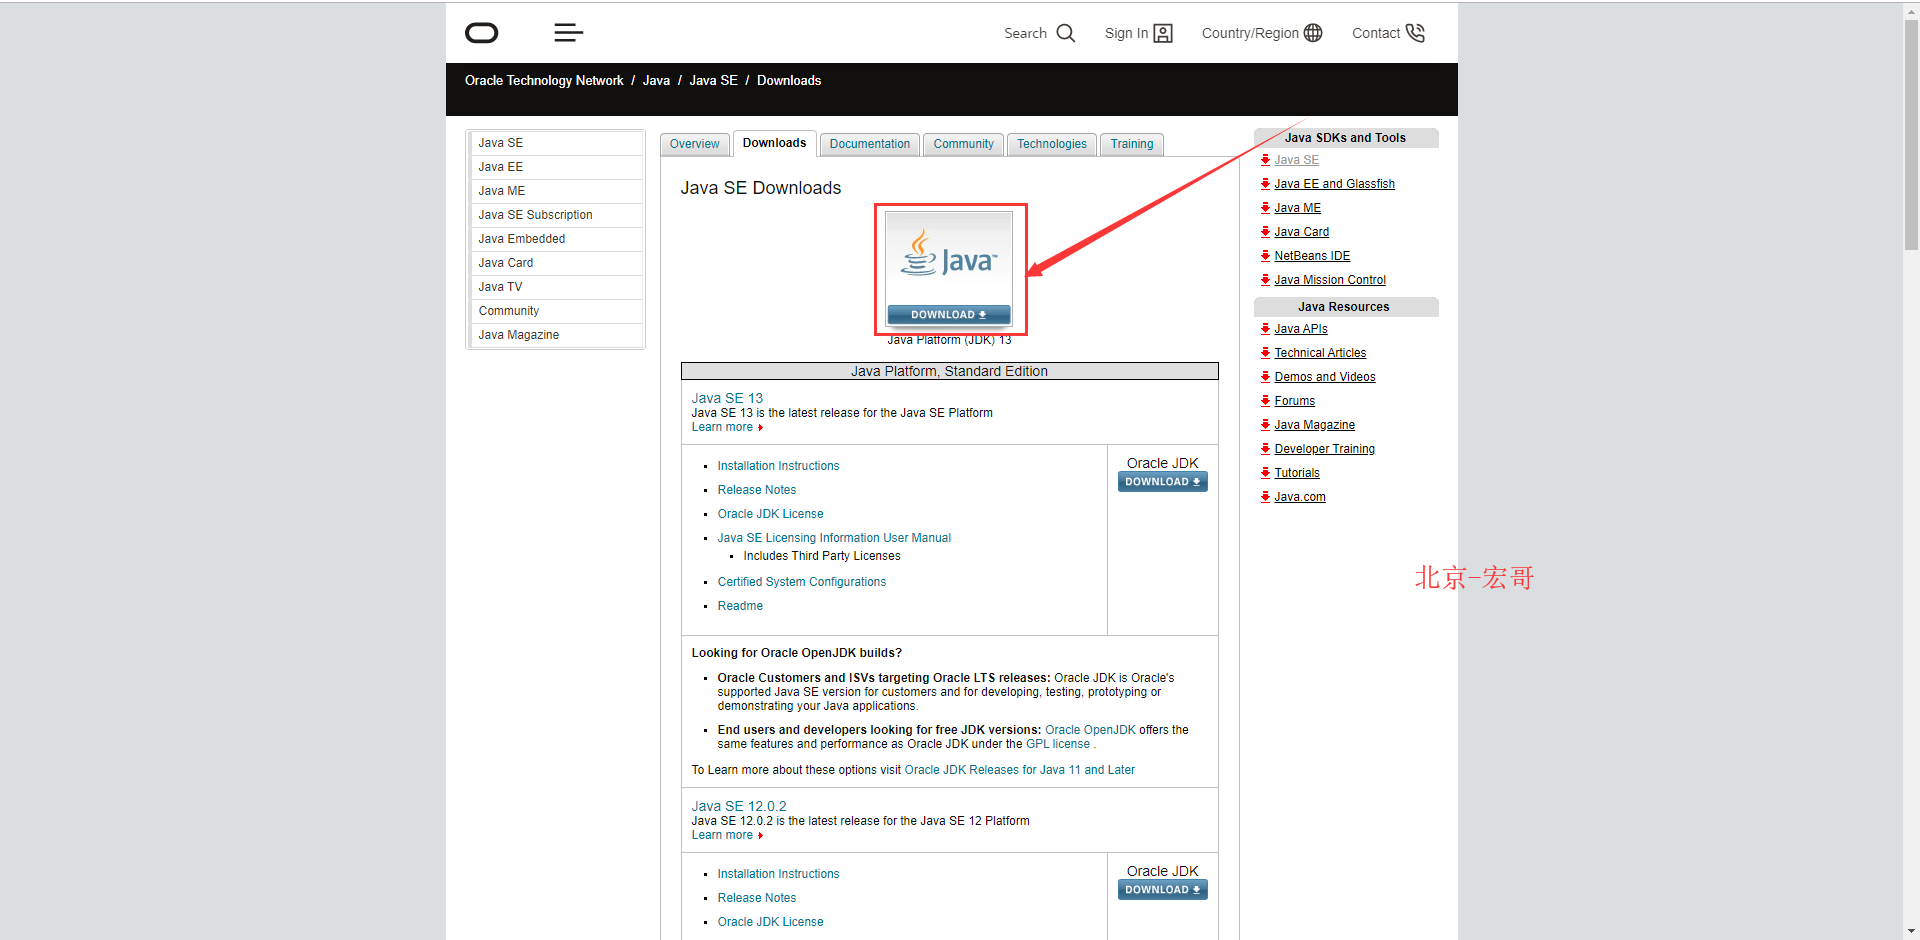Image resolution: width=1920 pixels, height=940 pixels.
Task: Open the Training tab
Action: (1131, 144)
